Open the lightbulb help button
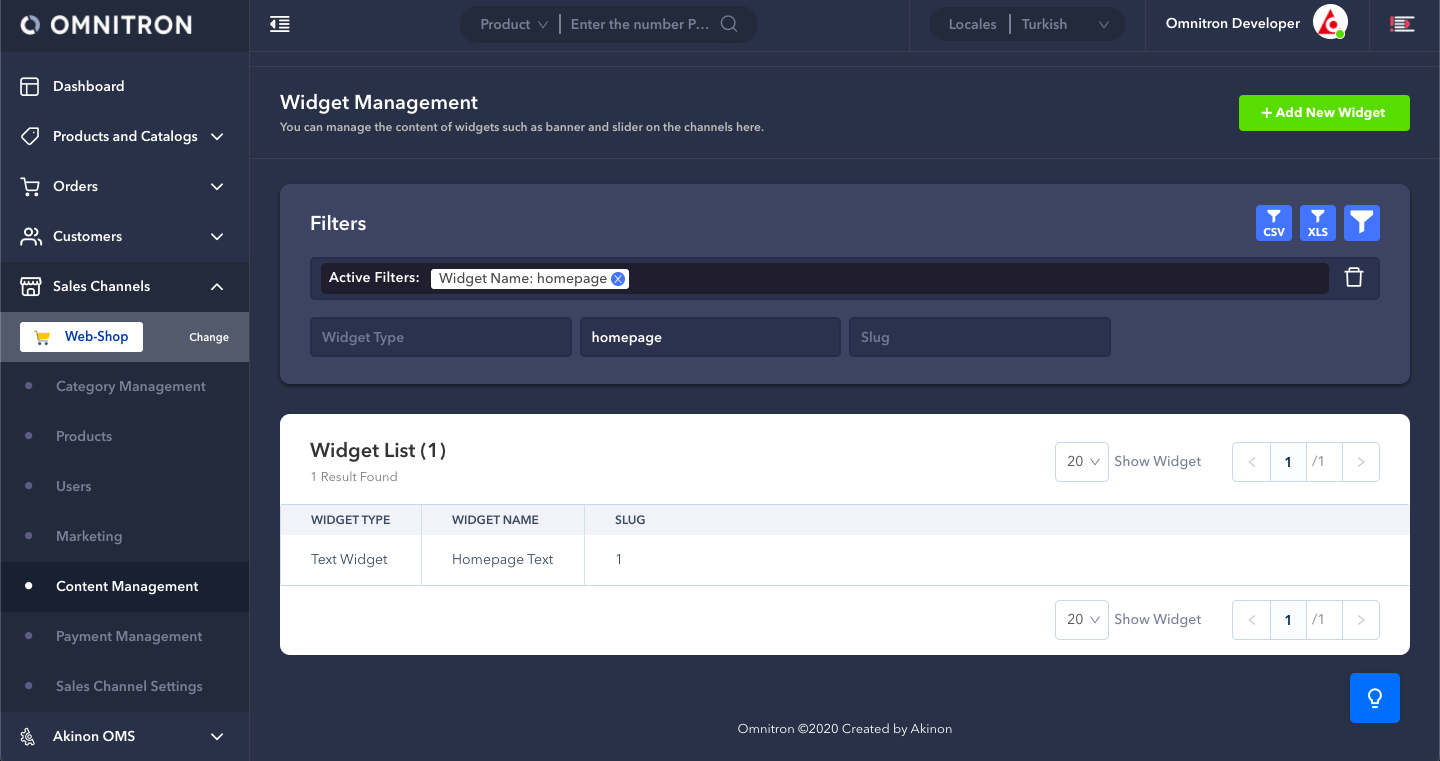The image size is (1440, 761). (x=1374, y=698)
